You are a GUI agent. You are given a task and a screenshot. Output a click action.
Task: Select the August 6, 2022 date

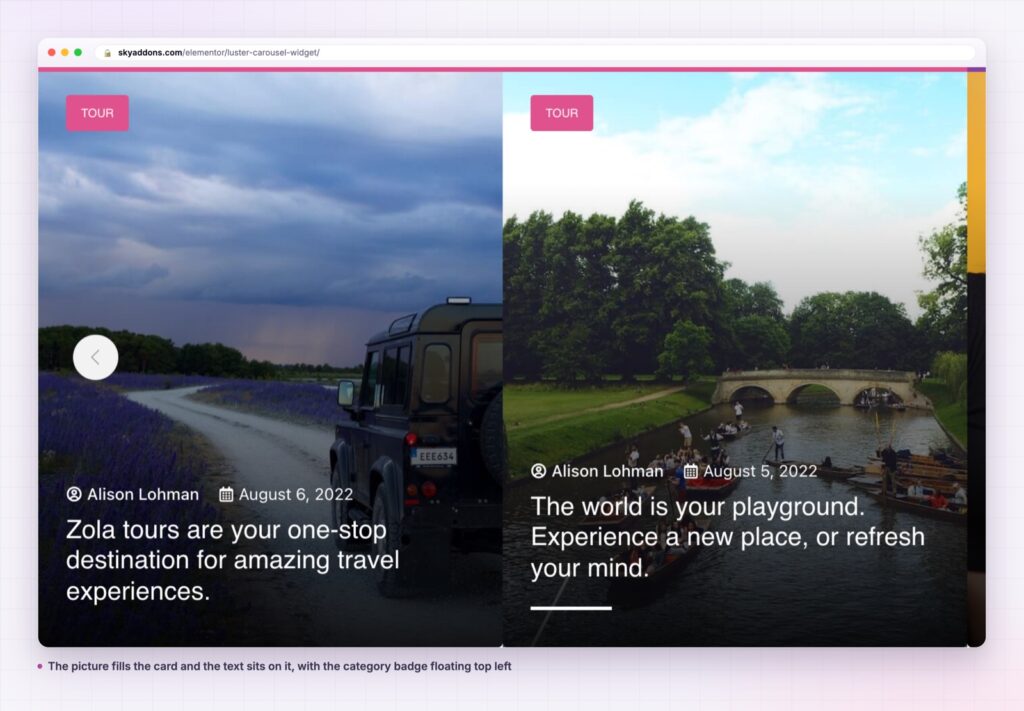(x=296, y=494)
